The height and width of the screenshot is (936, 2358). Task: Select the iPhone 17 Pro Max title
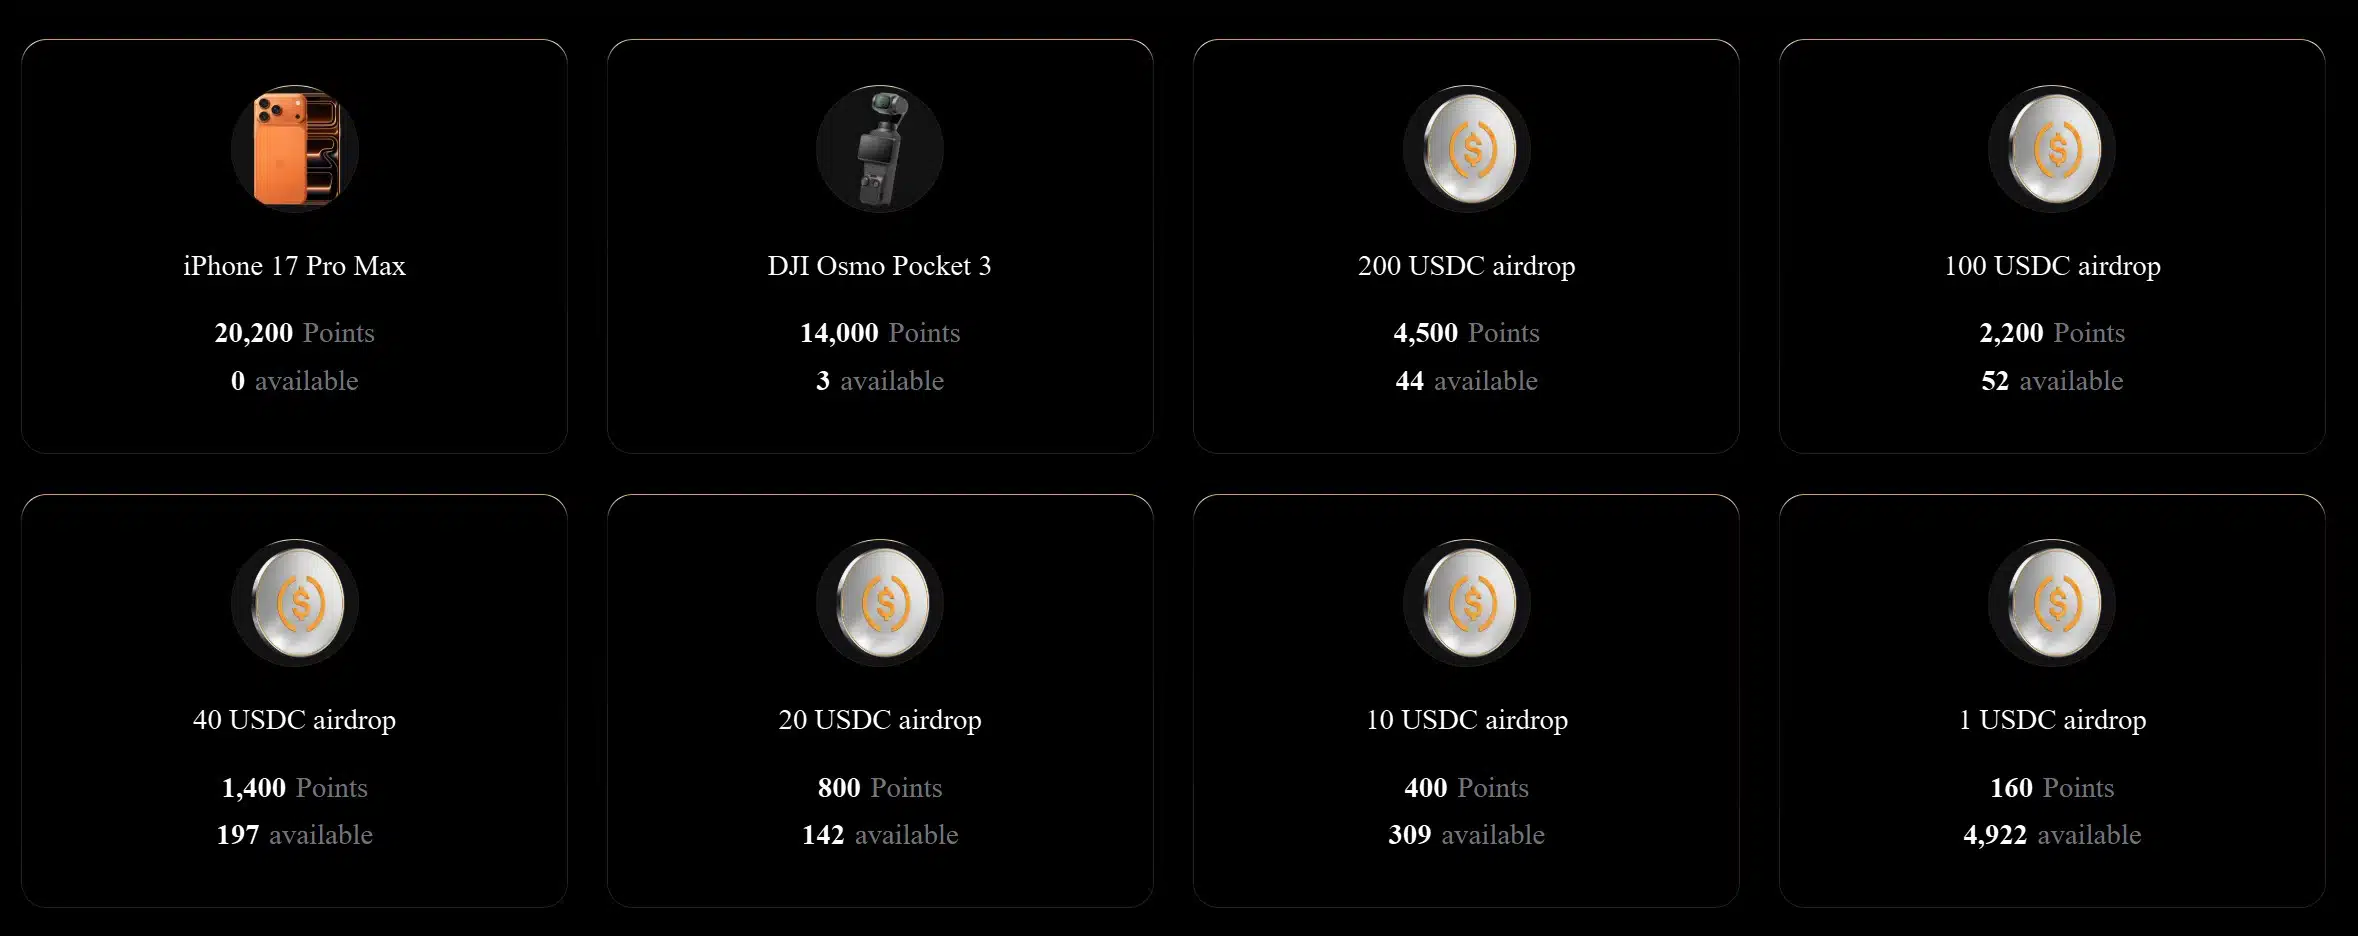tap(295, 266)
